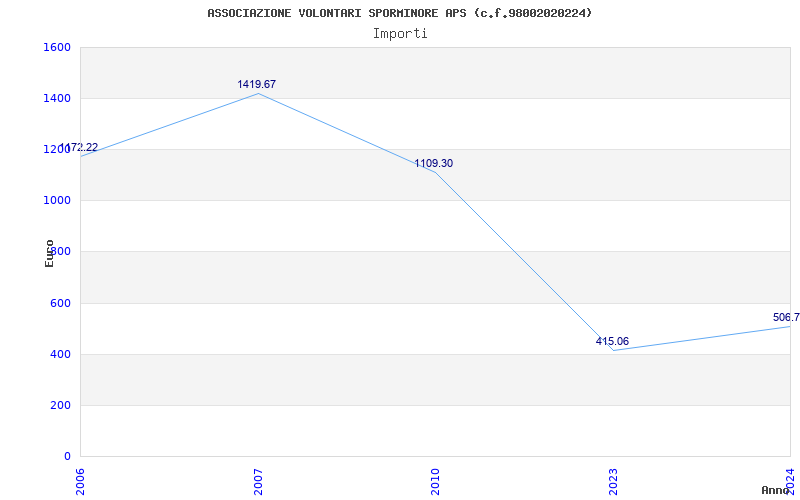Click the Anno x-axis title
Image resolution: width=800 pixels, height=500 pixels.
coord(776,490)
